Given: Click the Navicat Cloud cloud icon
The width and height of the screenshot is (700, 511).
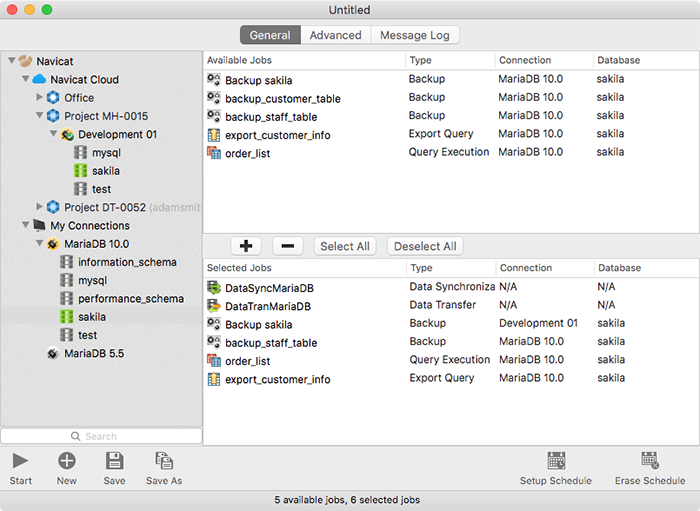Looking at the screenshot, I should [39, 79].
